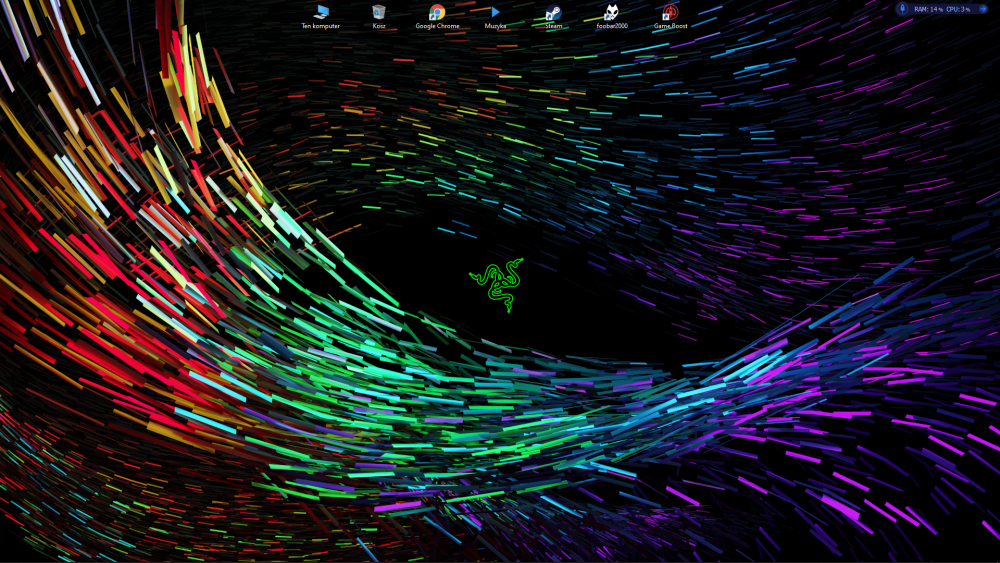The height and width of the screenshot is (563, 1000).
Task: Click the rocket boost icon in widget
Action: (902, 9)
